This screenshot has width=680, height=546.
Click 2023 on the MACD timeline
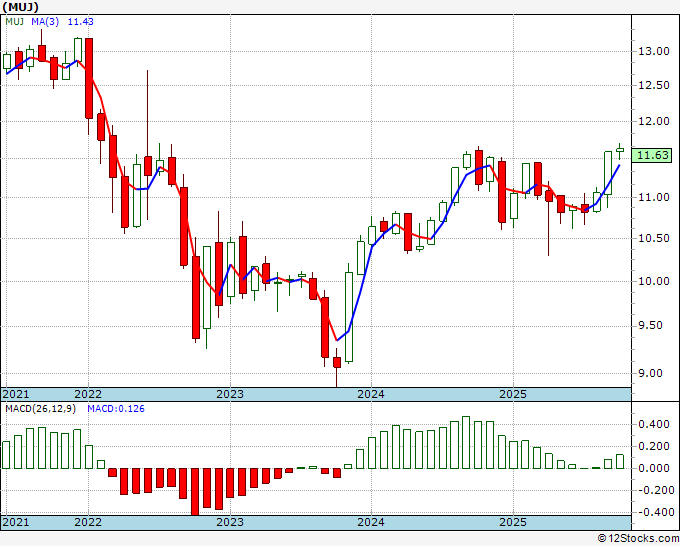pyautogui.click(x=230, y=522)
